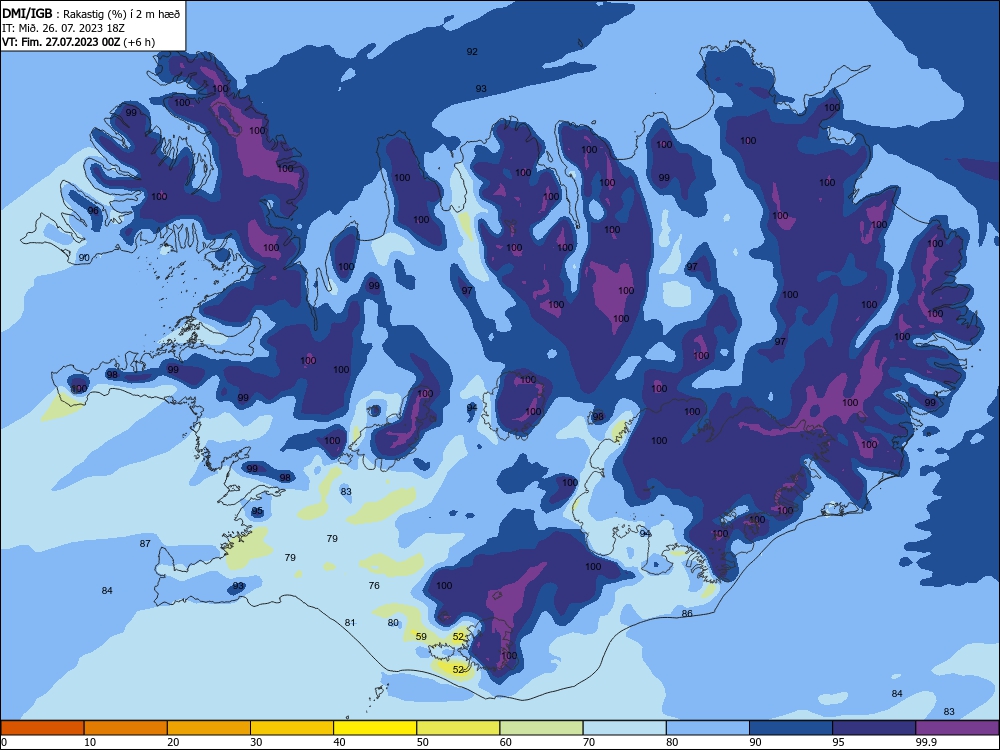Click the 90–95 dark blue legend swatch
This screenshot has width=1000, height=750.
click(x=791, y=728)
